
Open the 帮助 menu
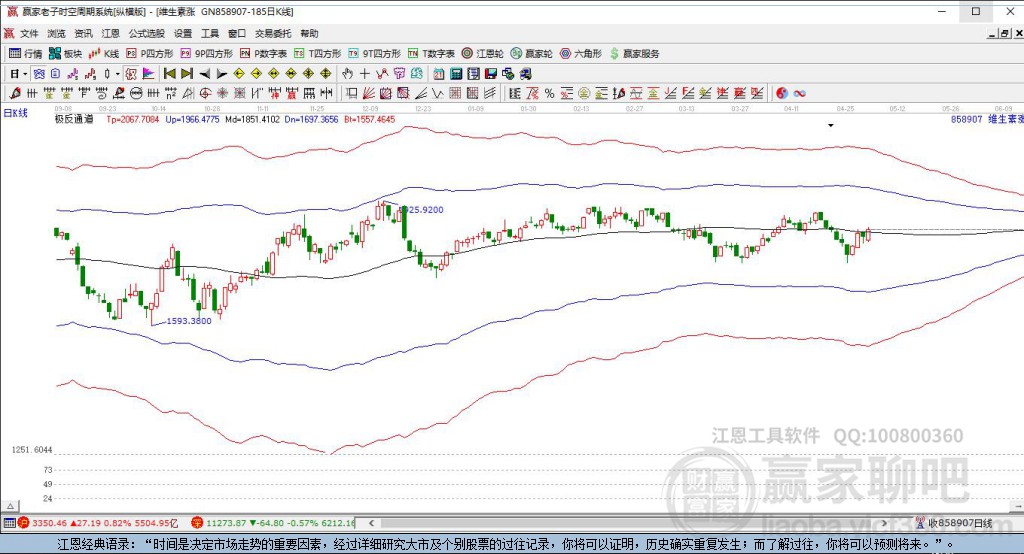[309, 33]
